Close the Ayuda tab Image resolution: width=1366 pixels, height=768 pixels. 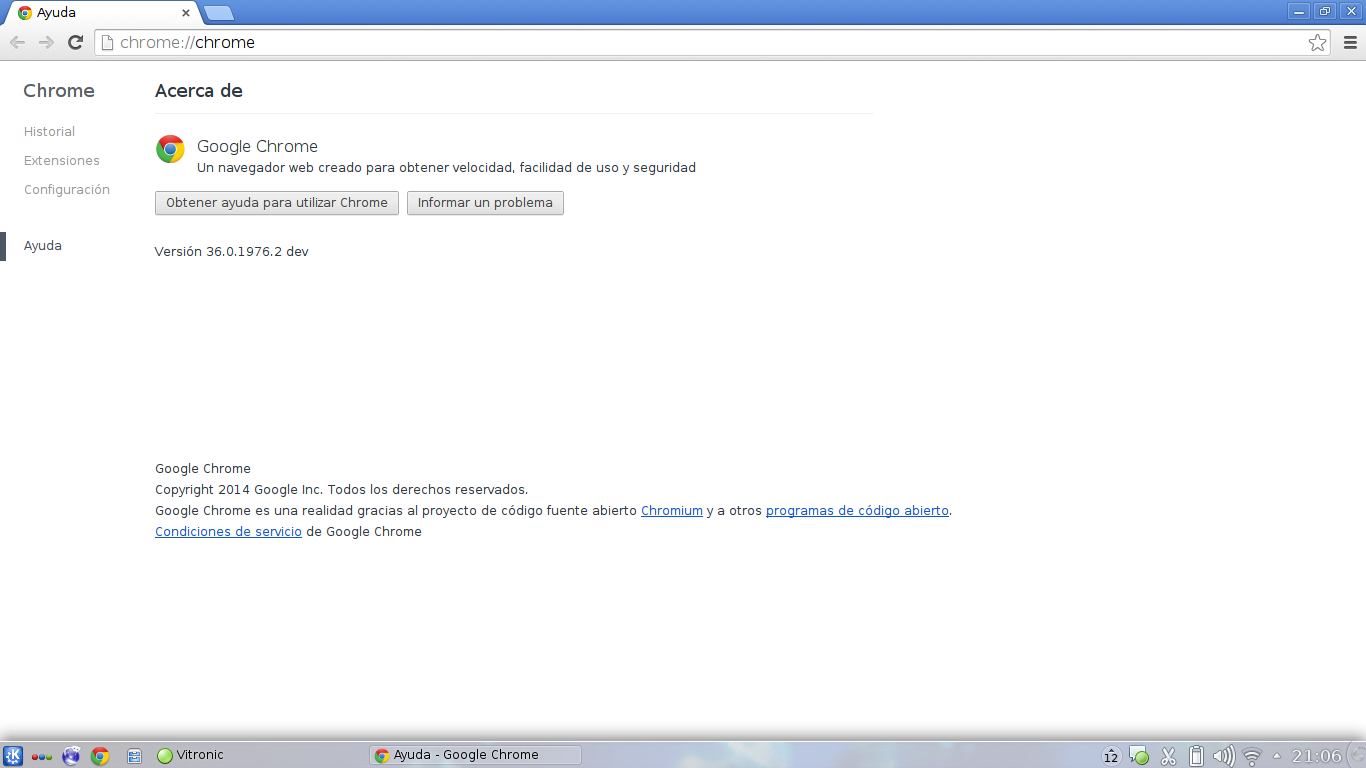186,13
